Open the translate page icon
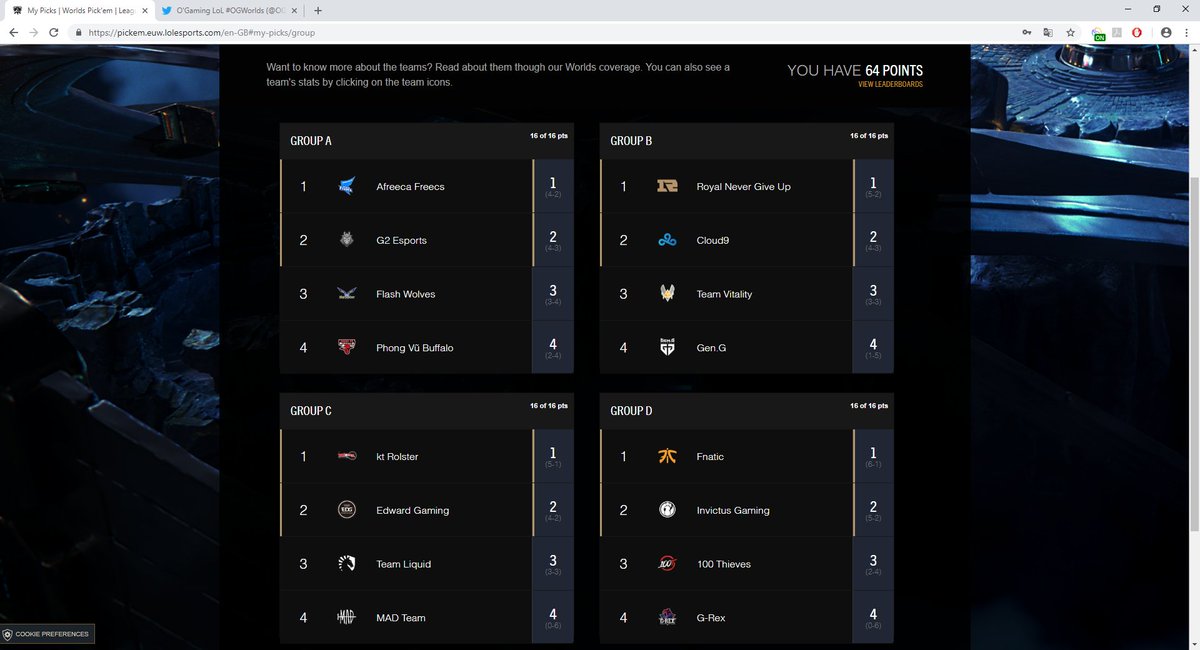Viewport: 1200px width, 650px height. (x=1048, y=32)
